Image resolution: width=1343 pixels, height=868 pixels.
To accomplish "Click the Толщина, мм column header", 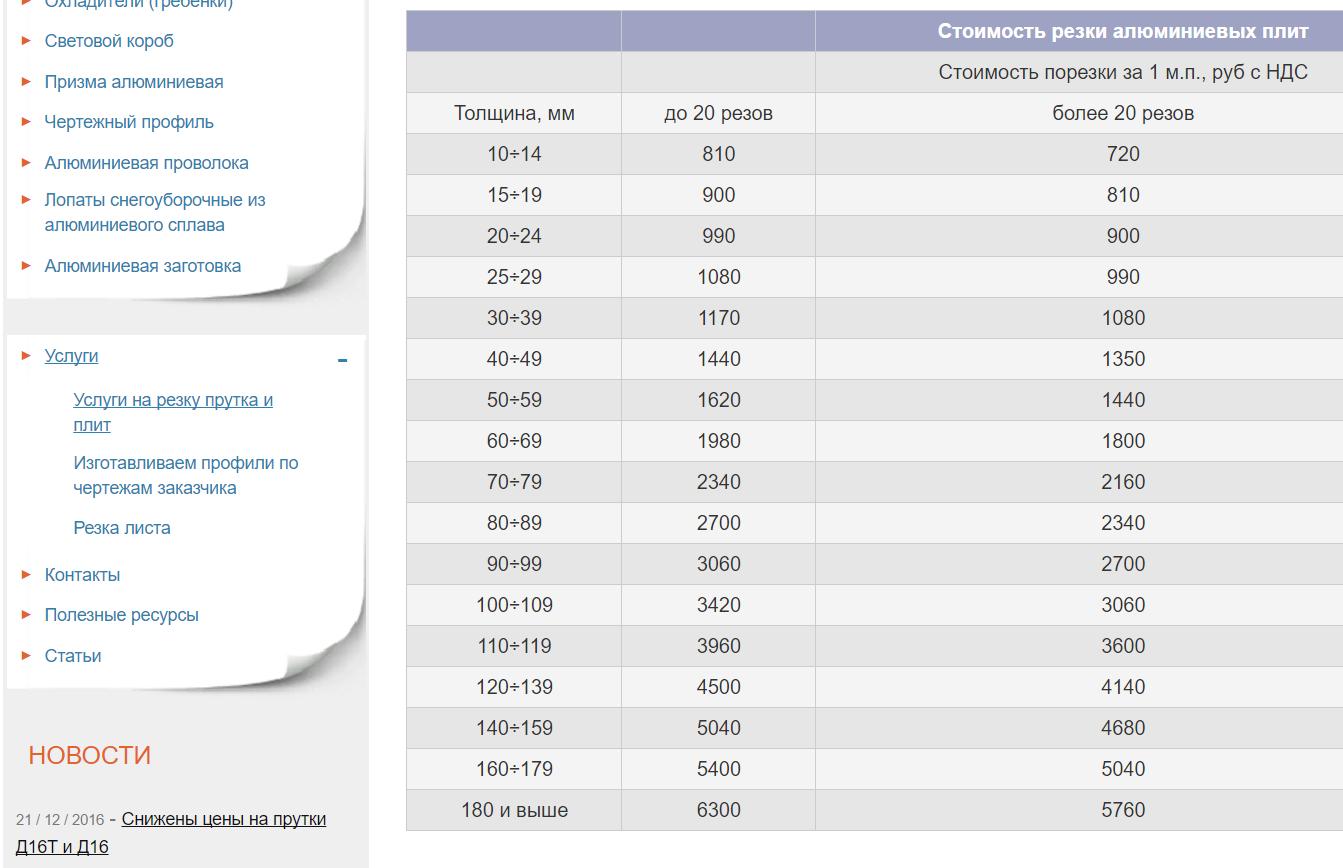I will 514,113.
